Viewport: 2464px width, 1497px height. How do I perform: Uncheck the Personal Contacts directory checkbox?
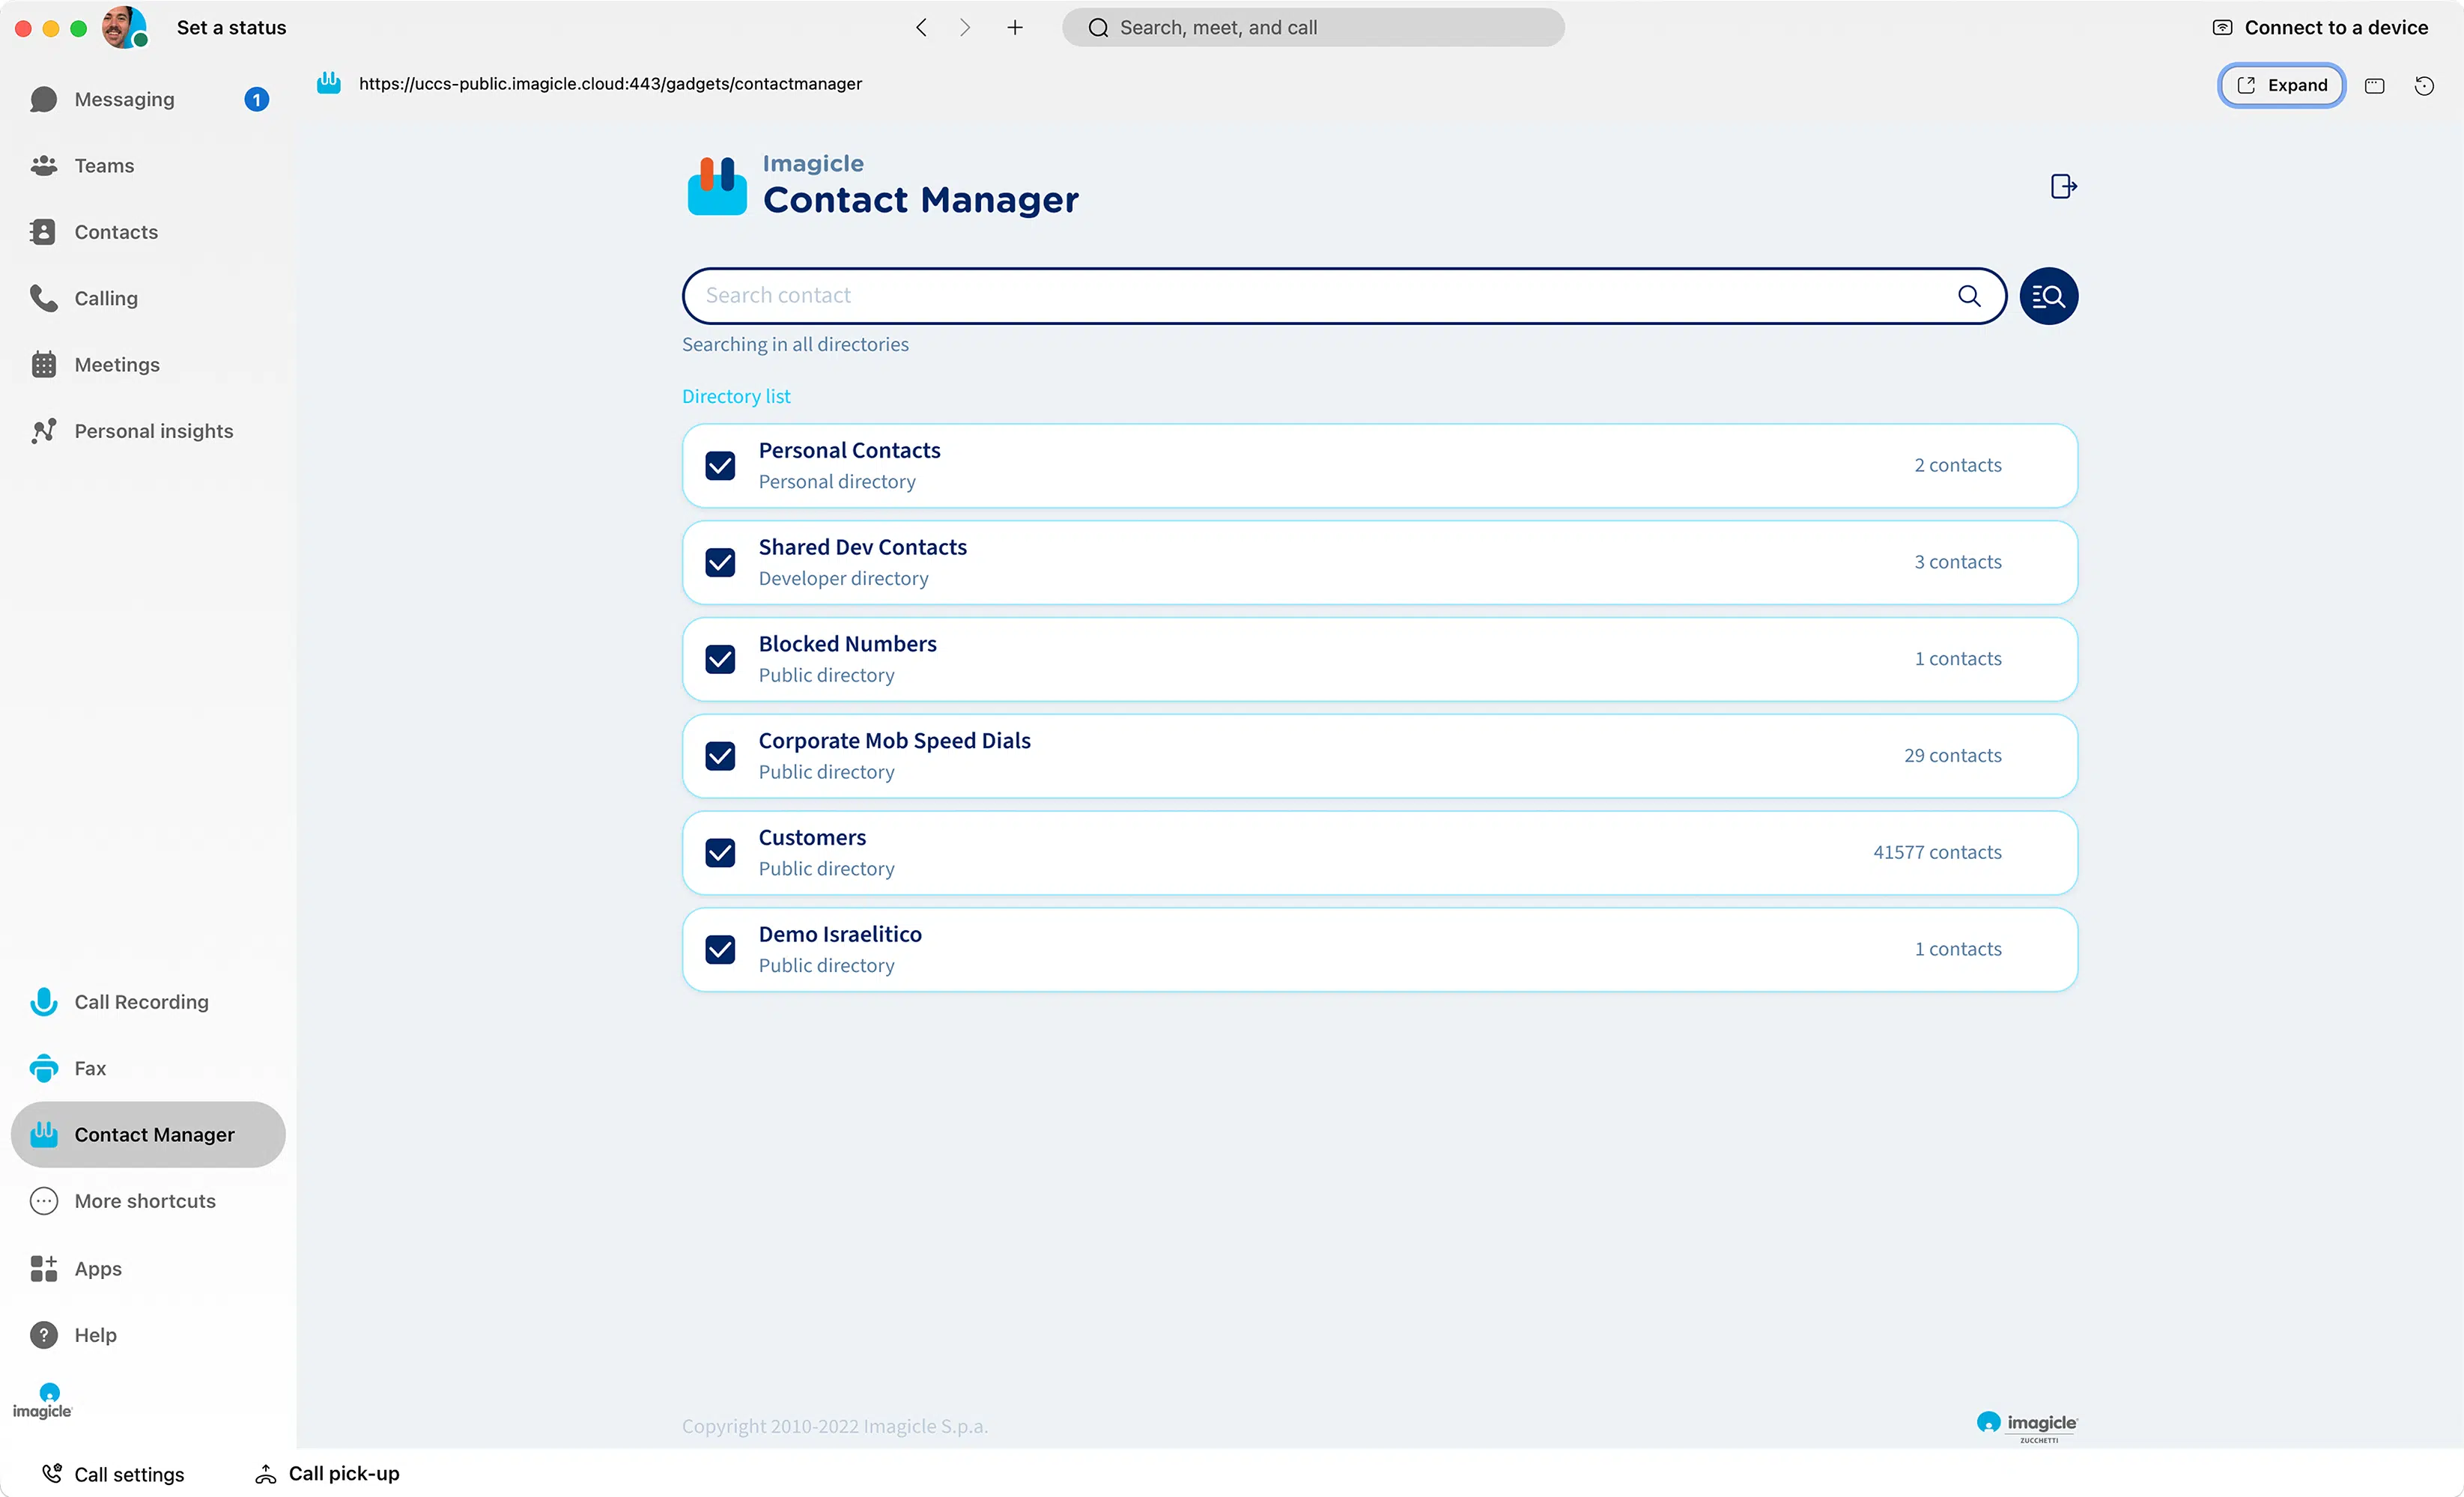(720, 466)
